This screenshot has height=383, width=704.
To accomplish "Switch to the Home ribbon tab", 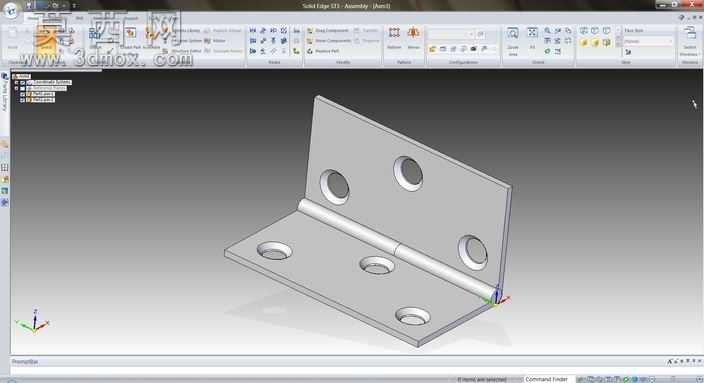I will pos(33,18).
